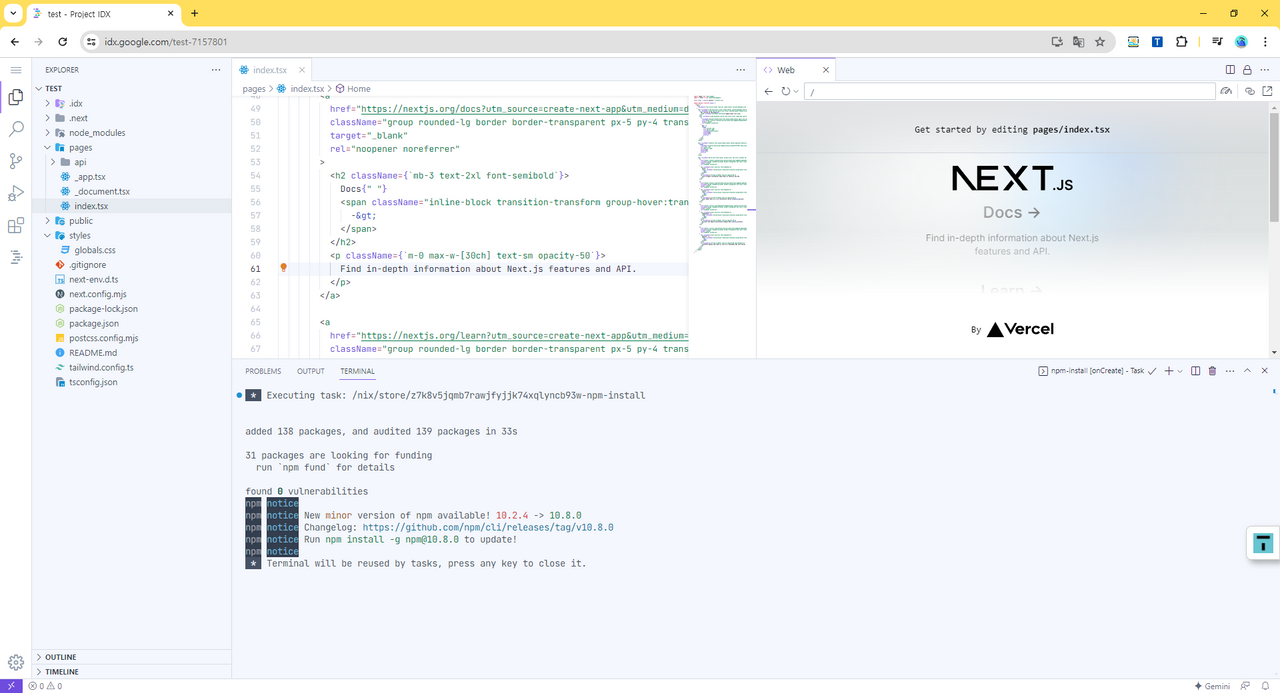The height and width of the screenshot is (693, 1280).
Task: Click the remote window indicator in status bar
Action: (x=10, y=686)
